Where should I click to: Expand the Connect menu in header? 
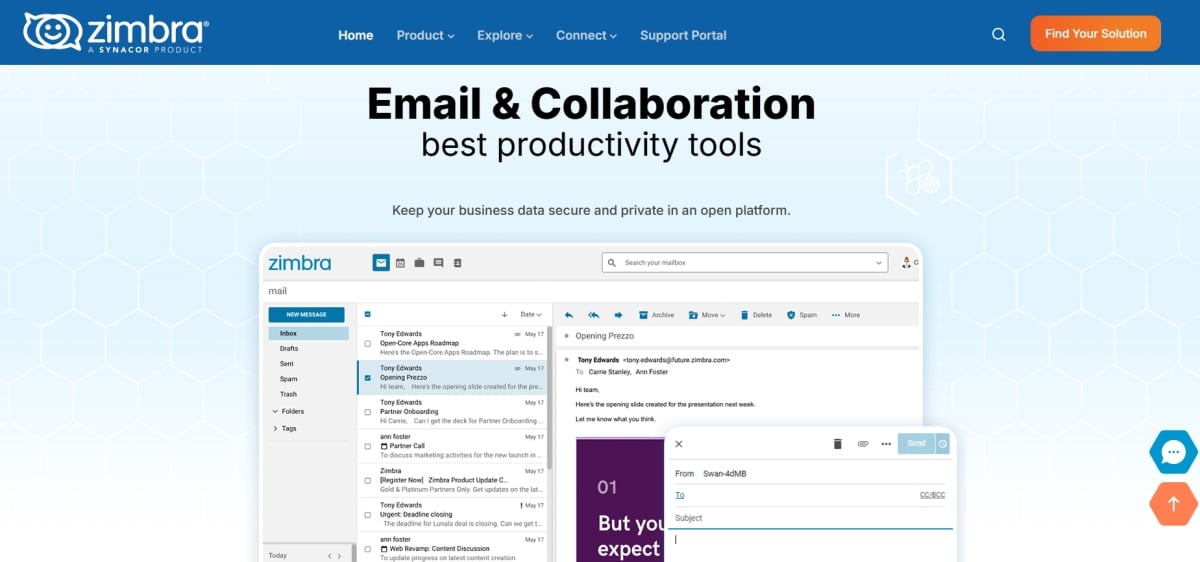click(x=586, y=35)
